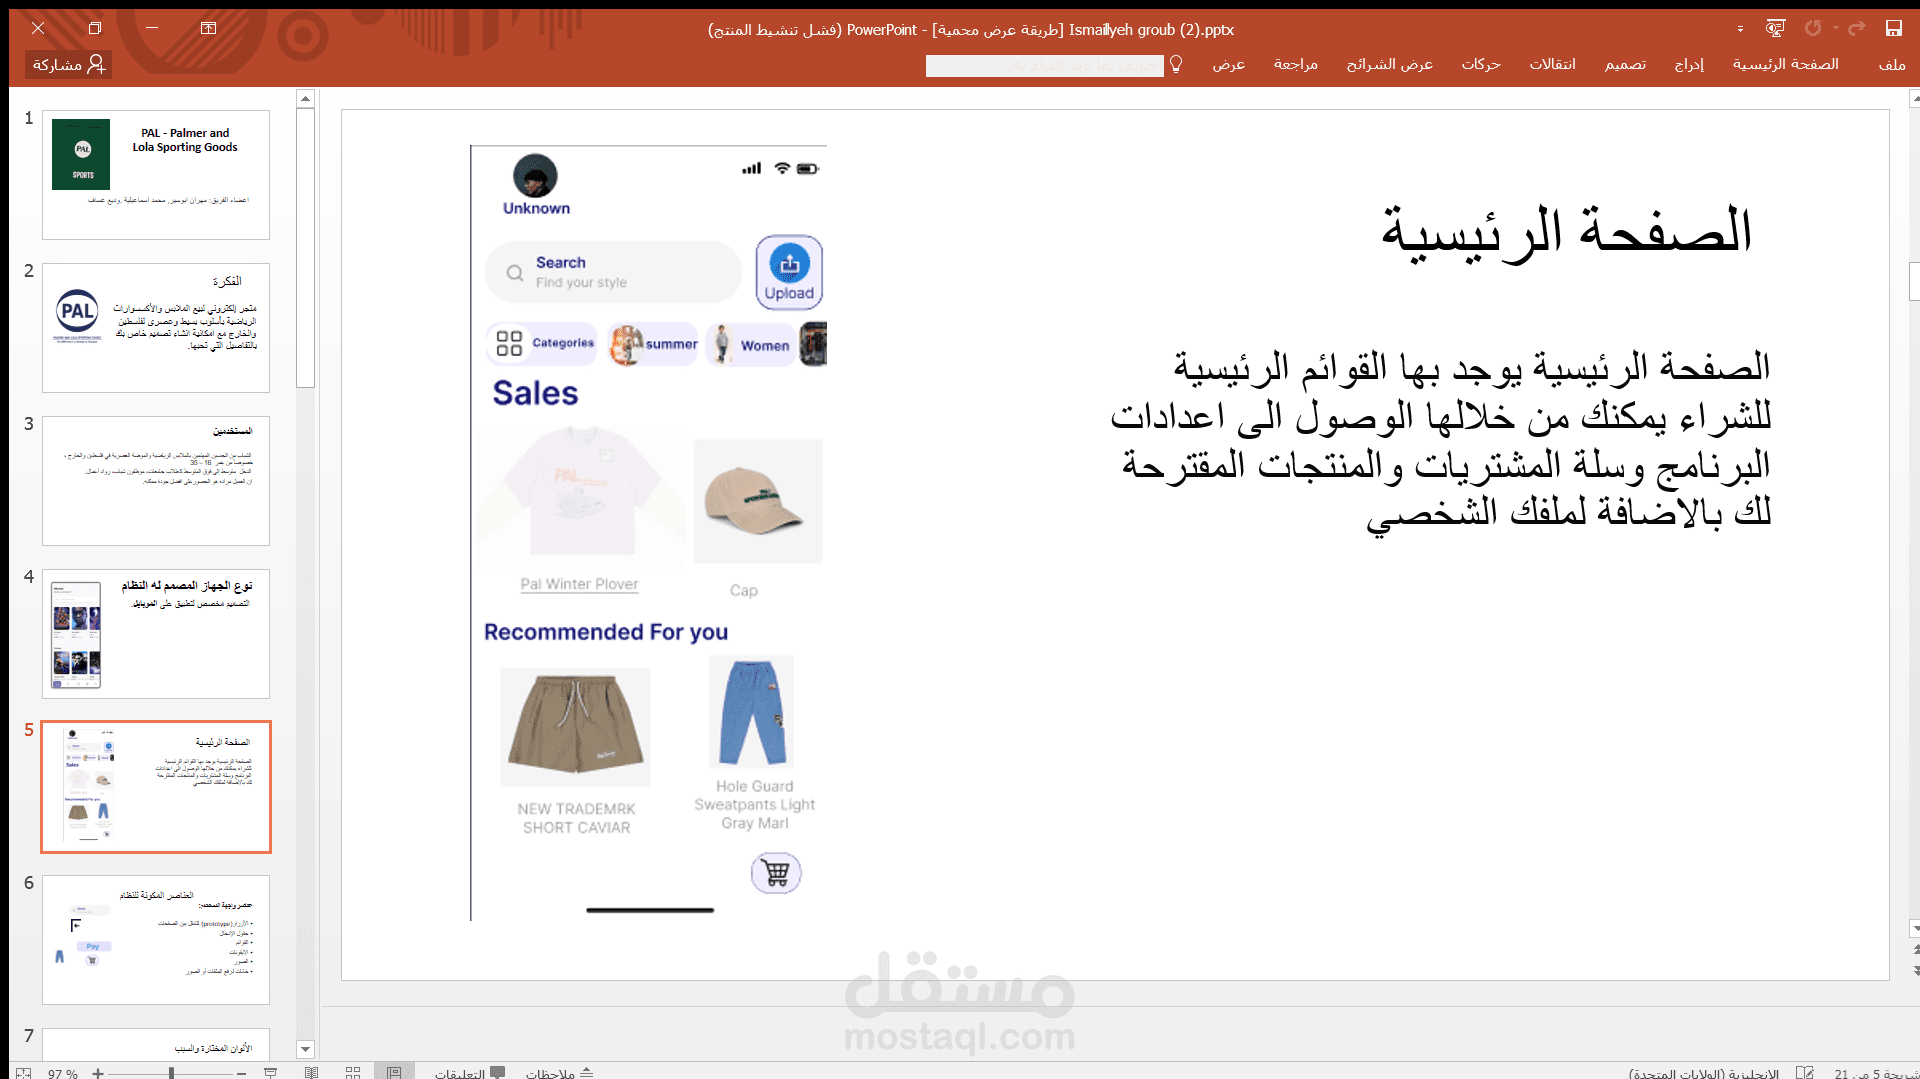1920x1079 pixels.
Task: Start slideshow from beginning icon
Action: [1775, 29]
